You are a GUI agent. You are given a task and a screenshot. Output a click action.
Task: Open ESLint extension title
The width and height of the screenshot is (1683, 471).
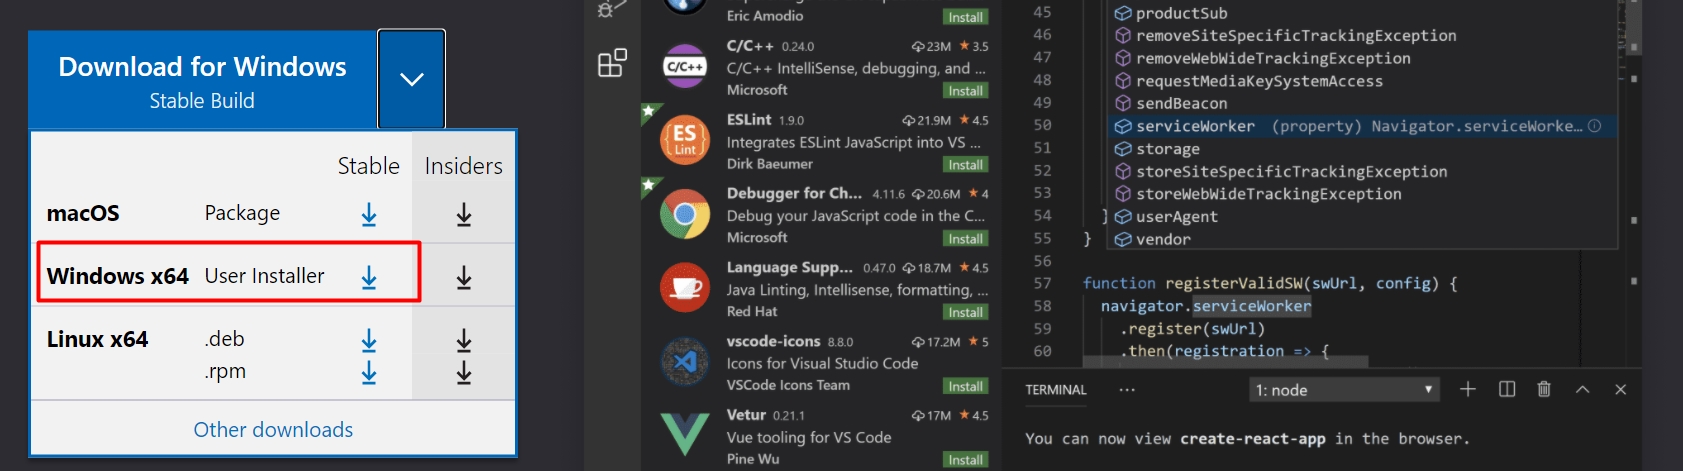tap(749, 119)
